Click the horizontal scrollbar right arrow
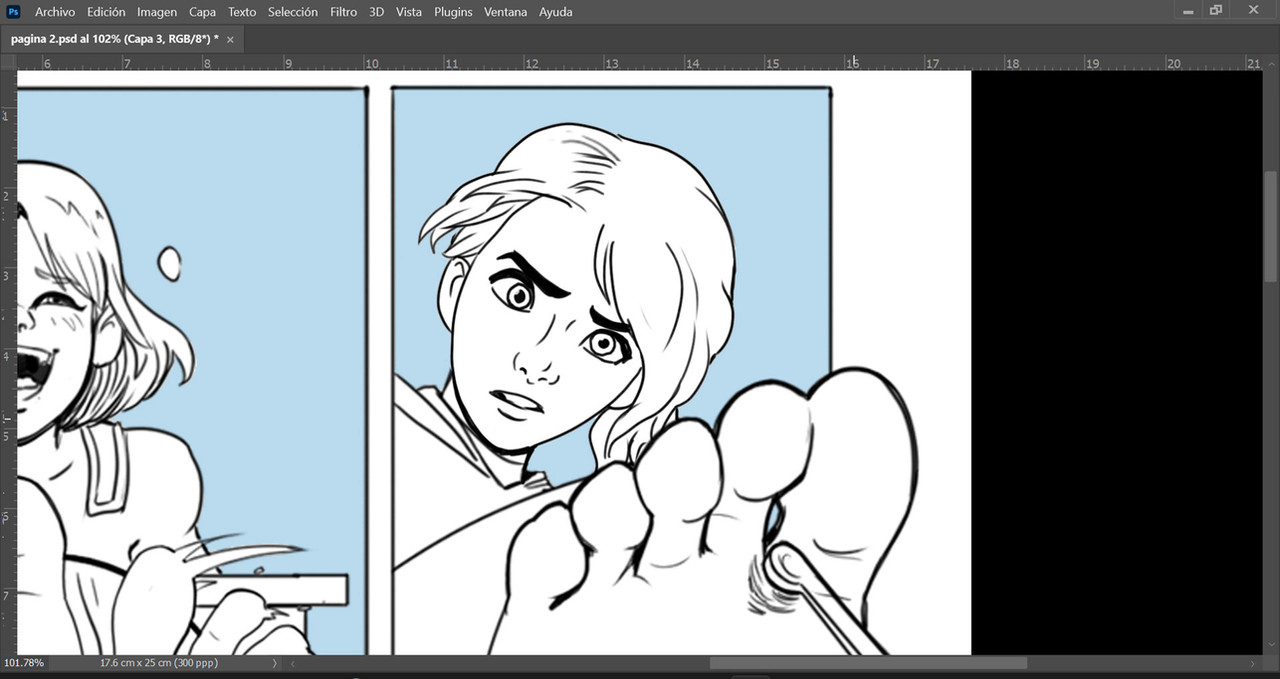1280x679 pixels. (1253, 663)
